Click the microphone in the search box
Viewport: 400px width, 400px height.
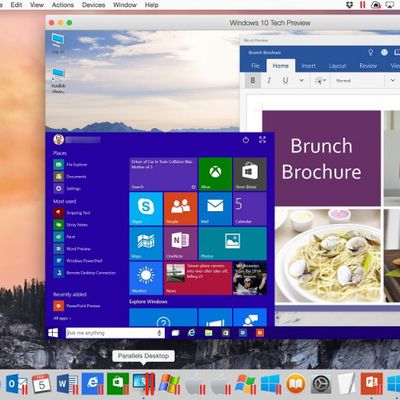(x=159, y=333)
